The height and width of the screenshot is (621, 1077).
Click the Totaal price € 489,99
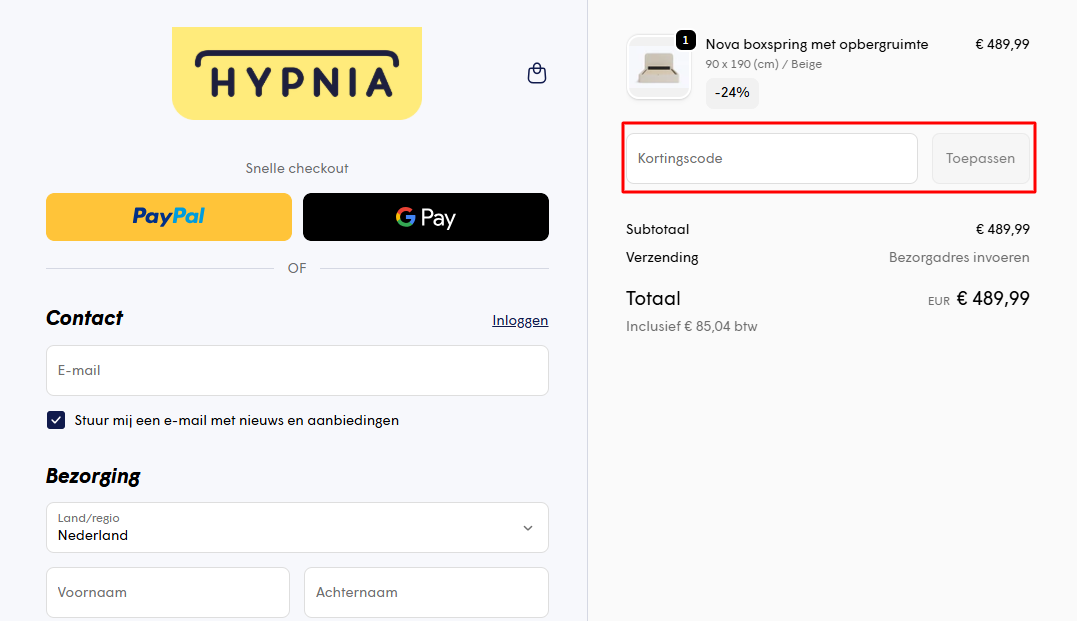click(992, 298)
